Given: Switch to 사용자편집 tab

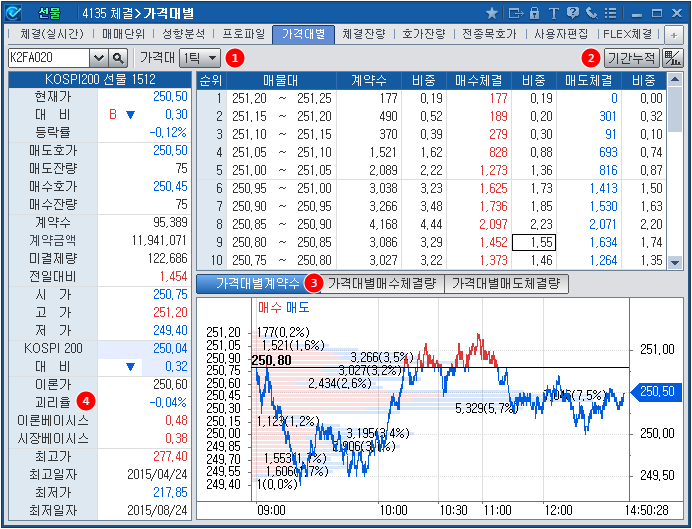Looking at the screenshot, I should pyautogui.click(x=560, y=34).
